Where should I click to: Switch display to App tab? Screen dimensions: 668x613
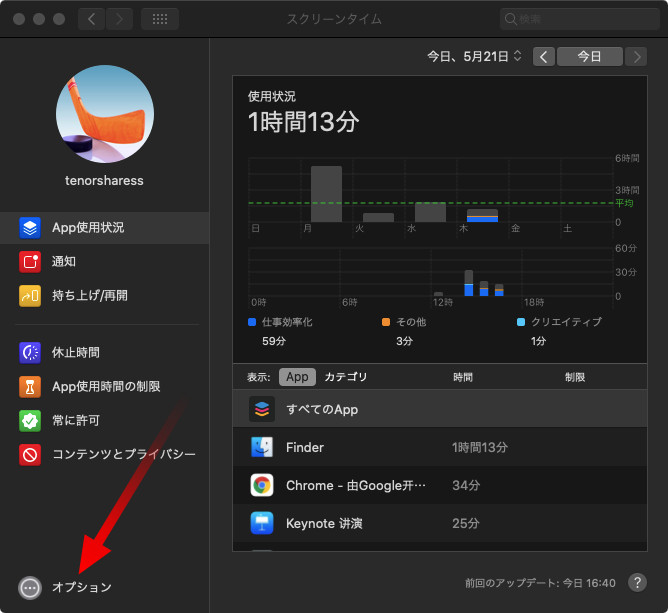click(x=297, y=377)
